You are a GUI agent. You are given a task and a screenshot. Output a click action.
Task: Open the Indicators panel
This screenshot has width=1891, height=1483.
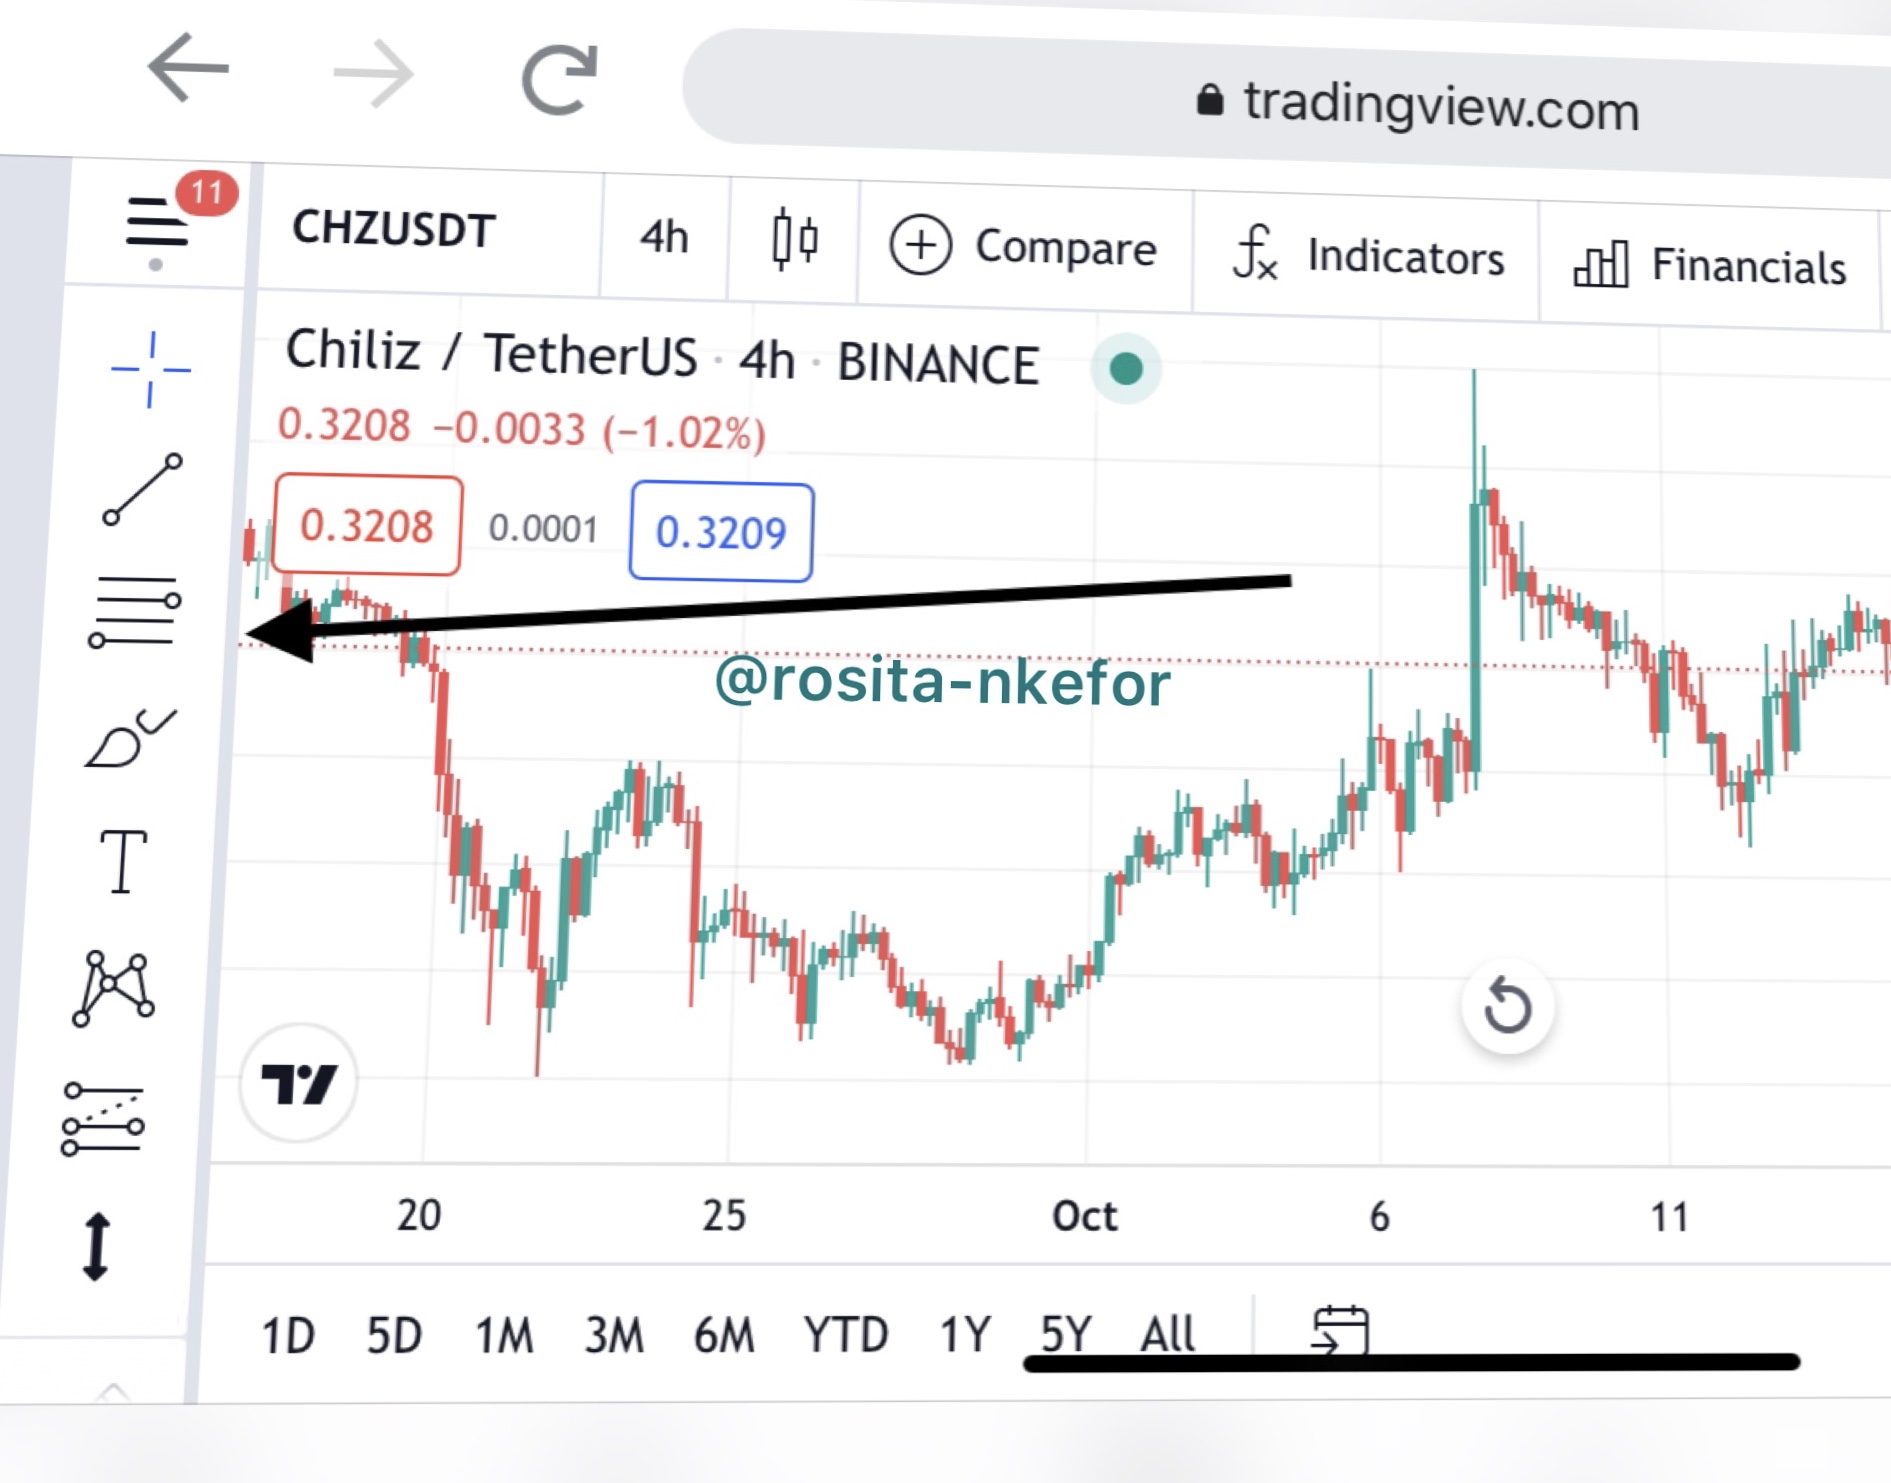(1368, 256)
